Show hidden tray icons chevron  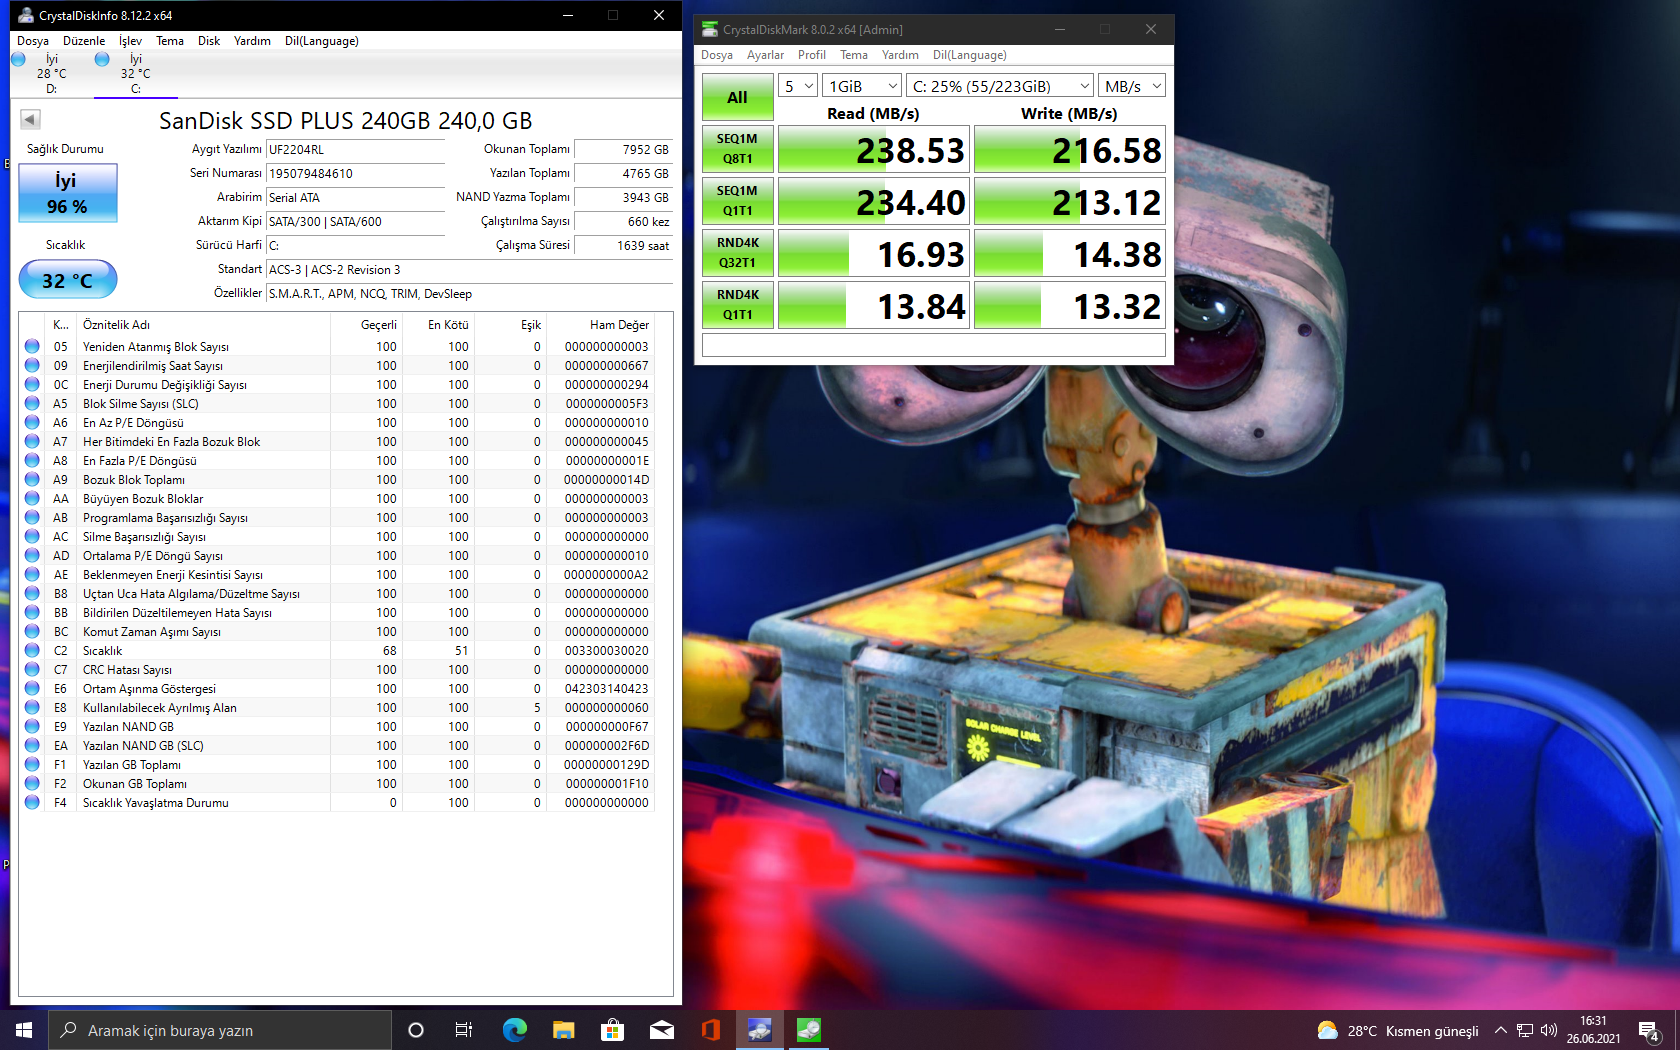(x=1500, y=1030)
